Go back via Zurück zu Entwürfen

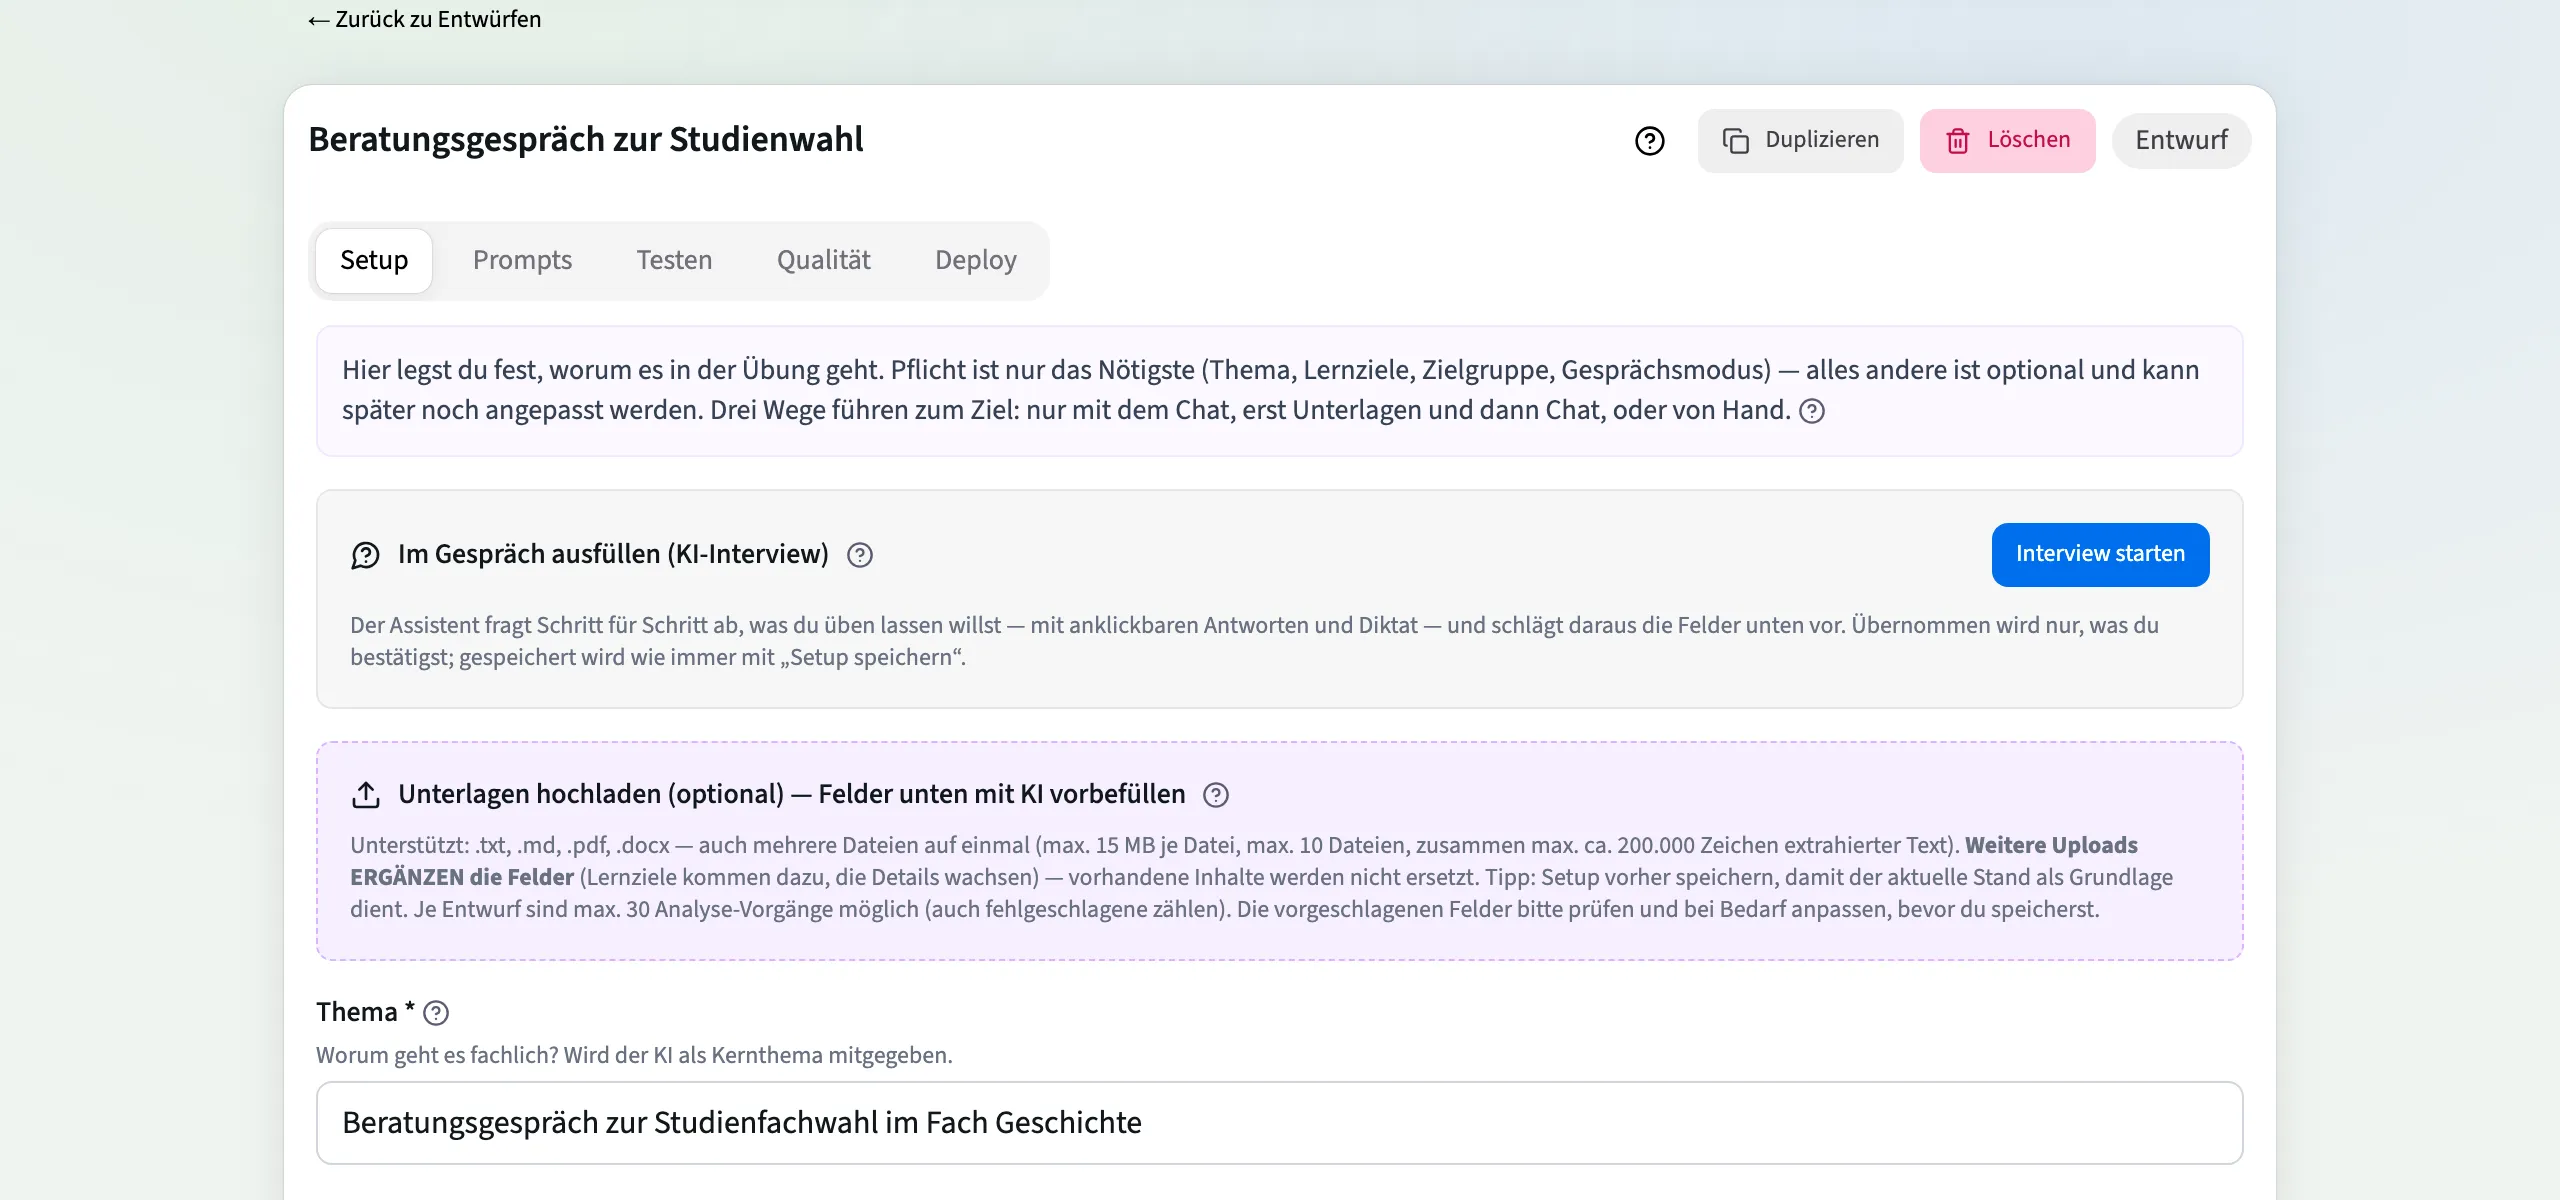[x=424, y=20]
